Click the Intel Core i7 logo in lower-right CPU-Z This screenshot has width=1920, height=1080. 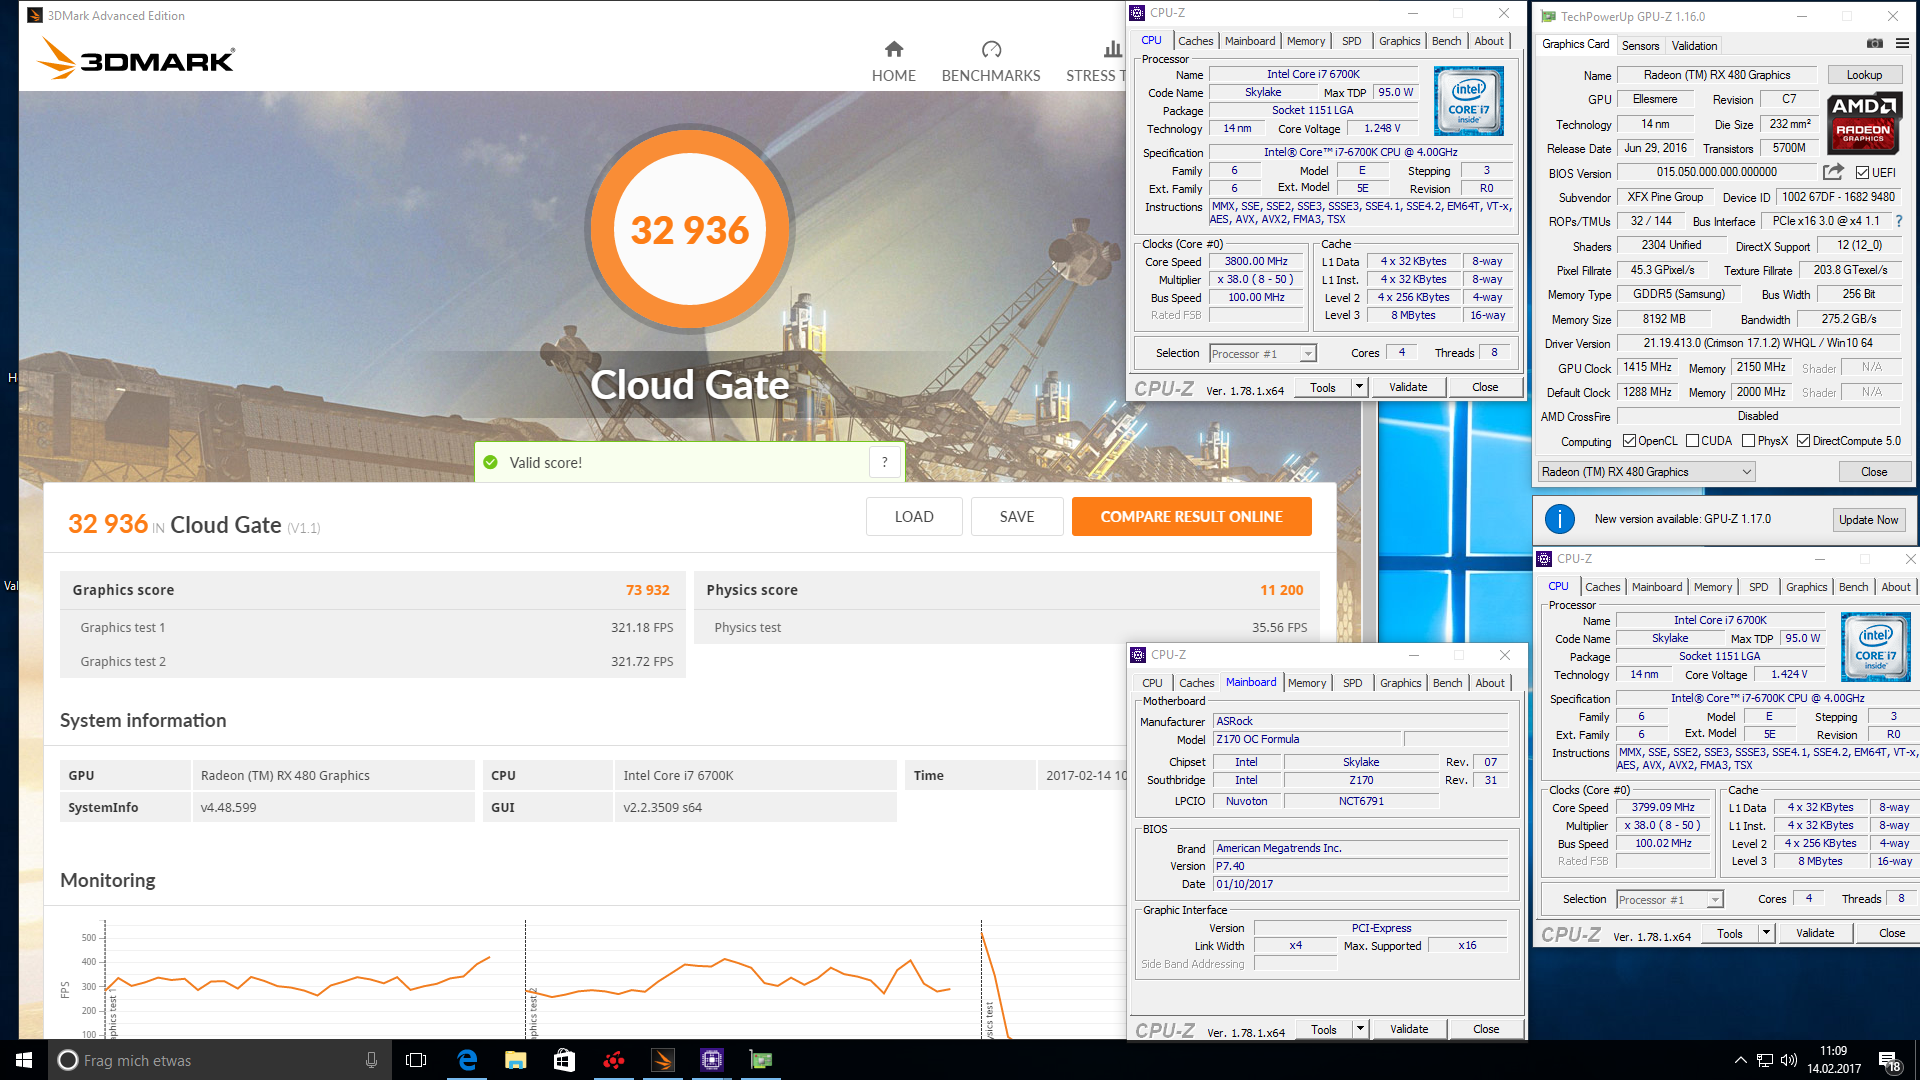(x=1875, y=647)
